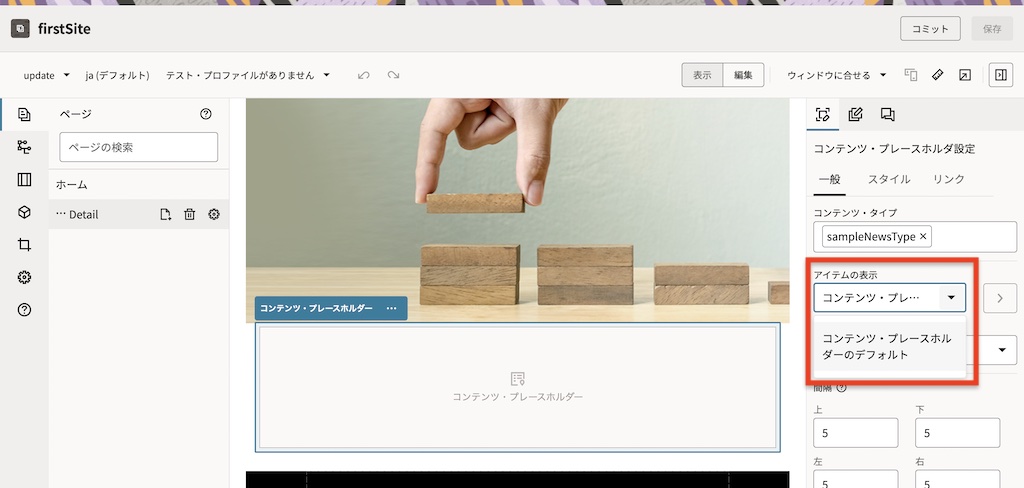Click the 左 spacing field

(856, 480)
